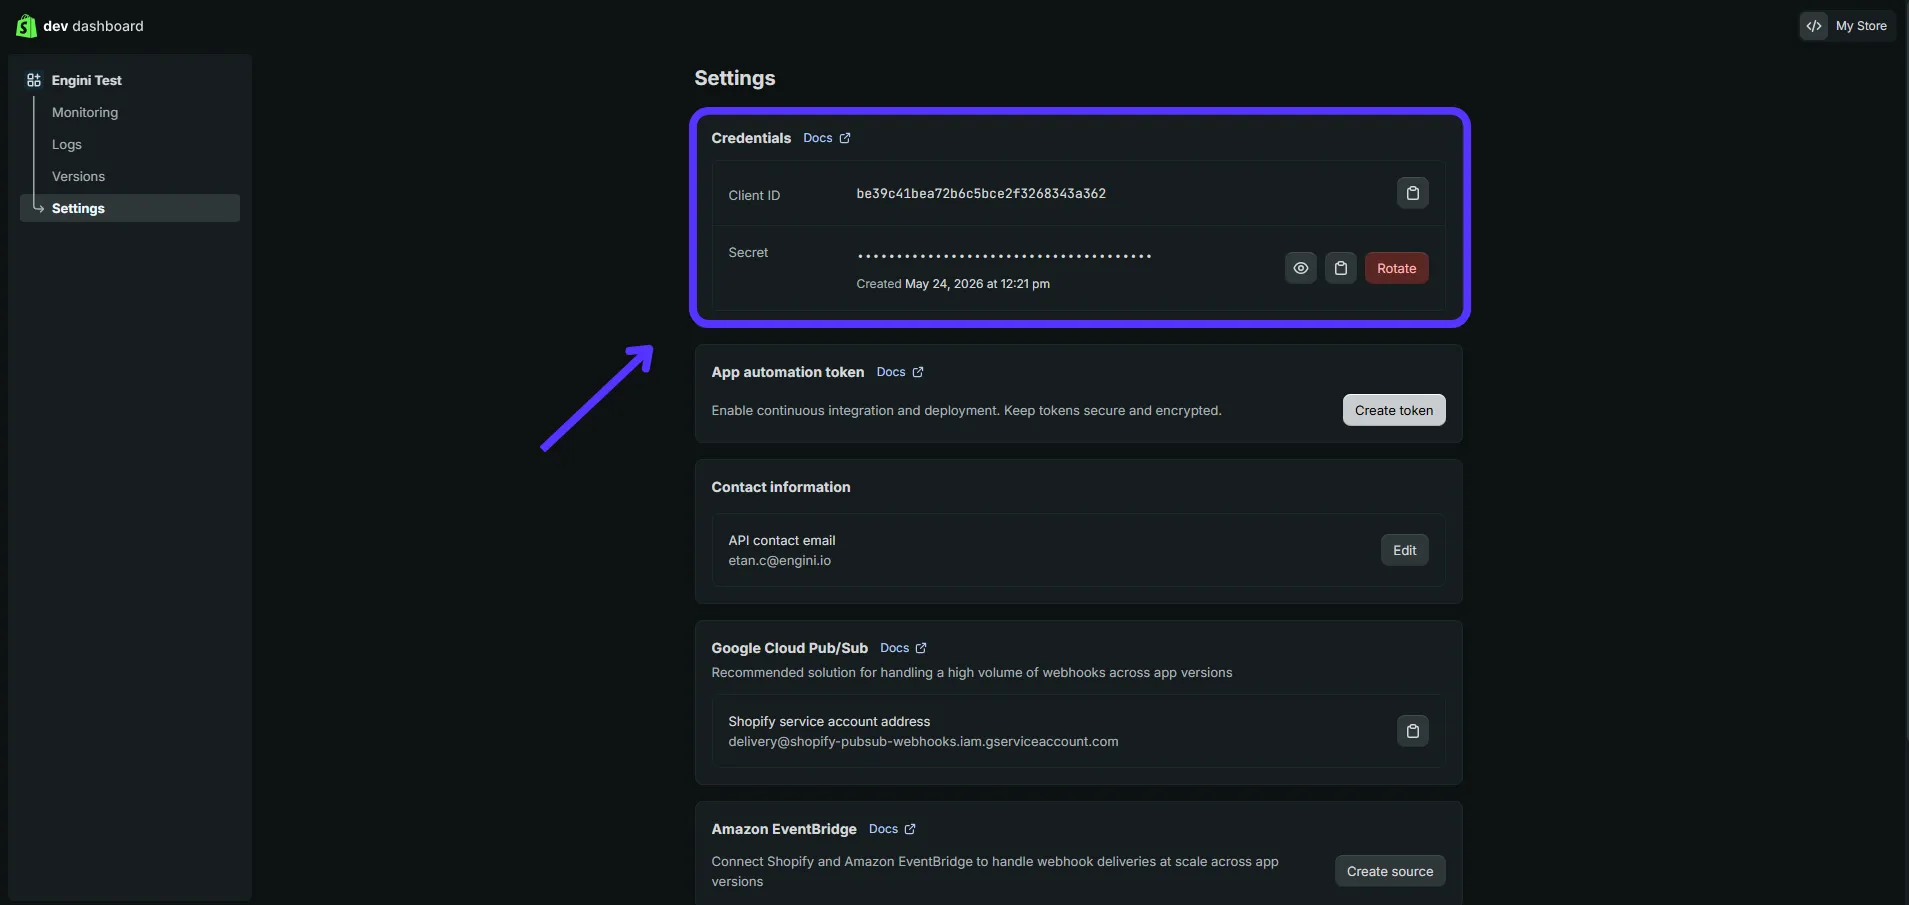Image resolution: width=1909 pixels, height=905 pixels.
Task: Click the delivery@shopify-pubsub-webhooks service account text
Action: [923, 742]
